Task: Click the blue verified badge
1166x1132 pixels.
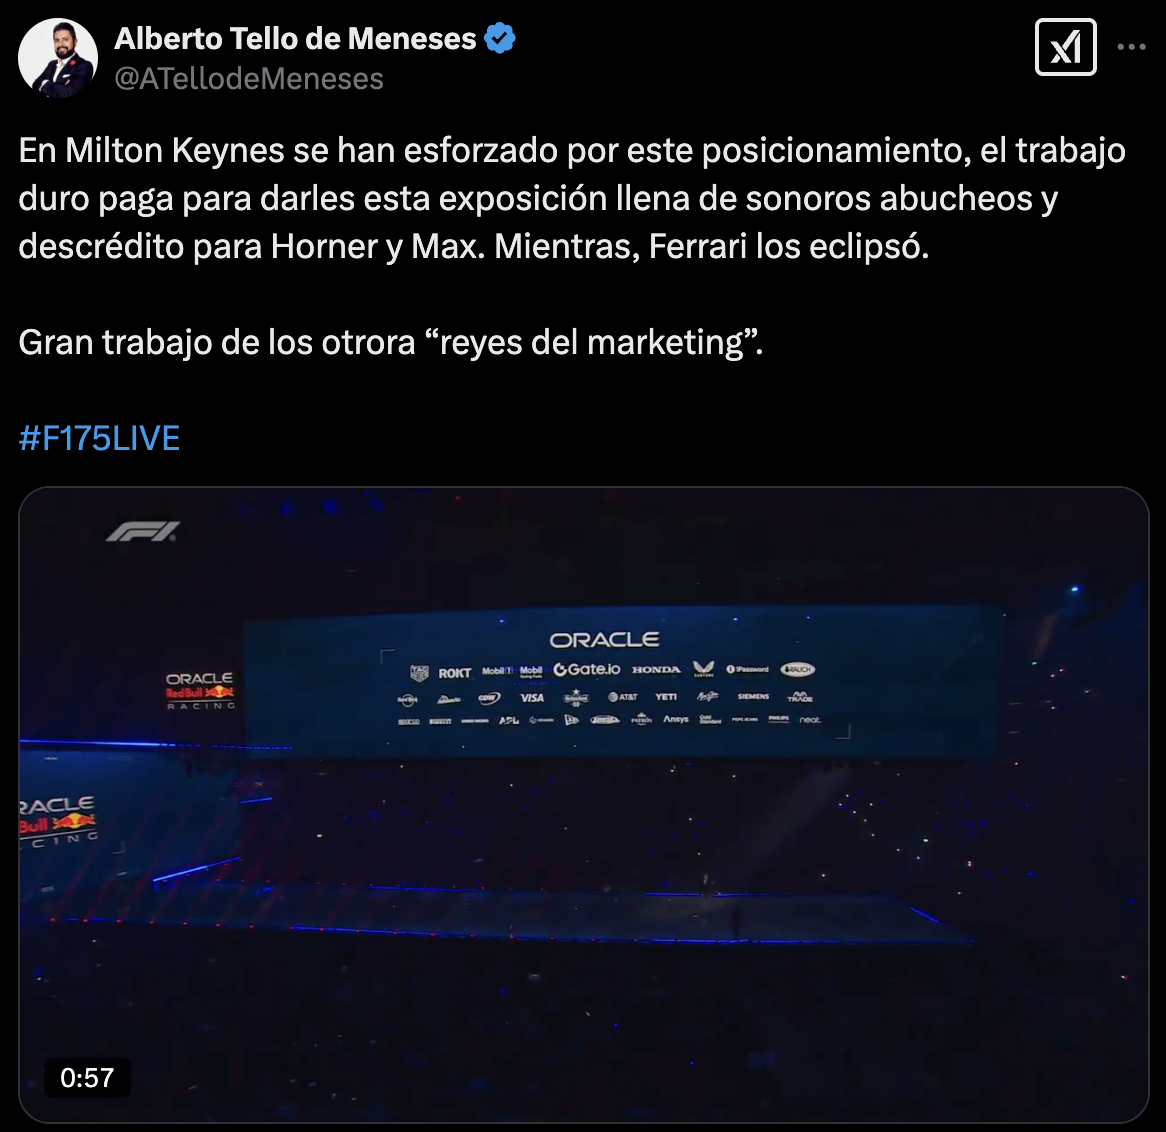Action: click(500, 39)
